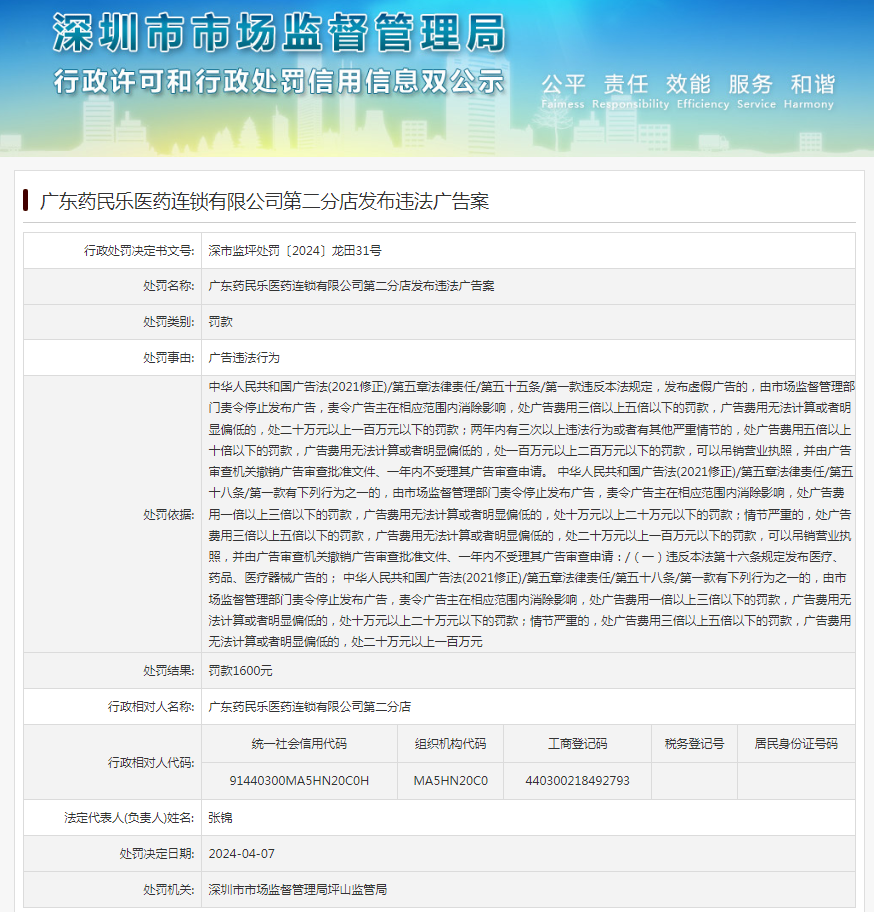The height and width of the screenshot is (912, 874).
Task: Click the column header 统一社会信用代码
Action: coord(299,743)
